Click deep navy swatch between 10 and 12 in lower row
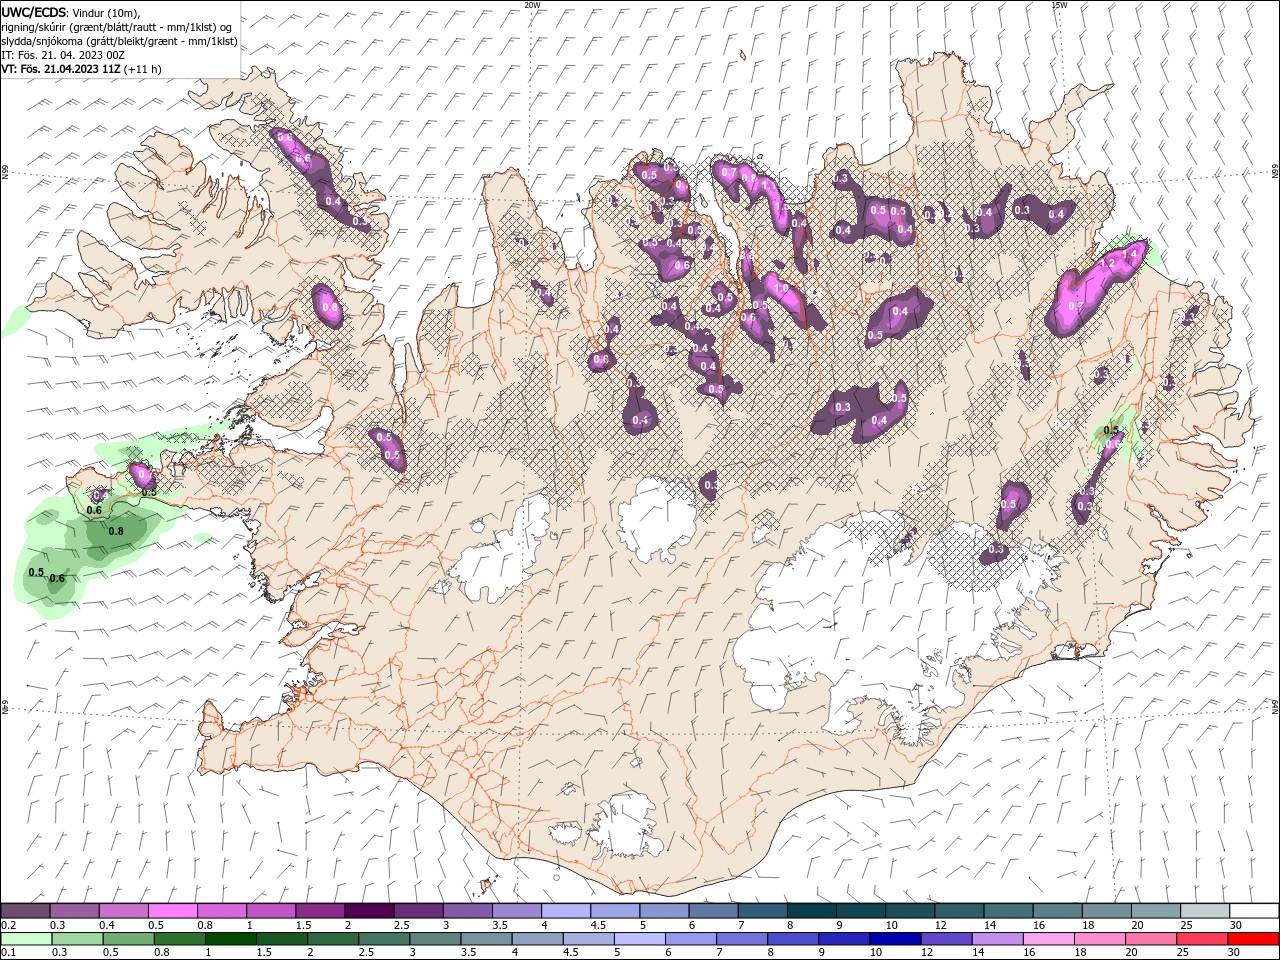Image resolution: width=1280 pixels, height=960 pixels. 894,939
